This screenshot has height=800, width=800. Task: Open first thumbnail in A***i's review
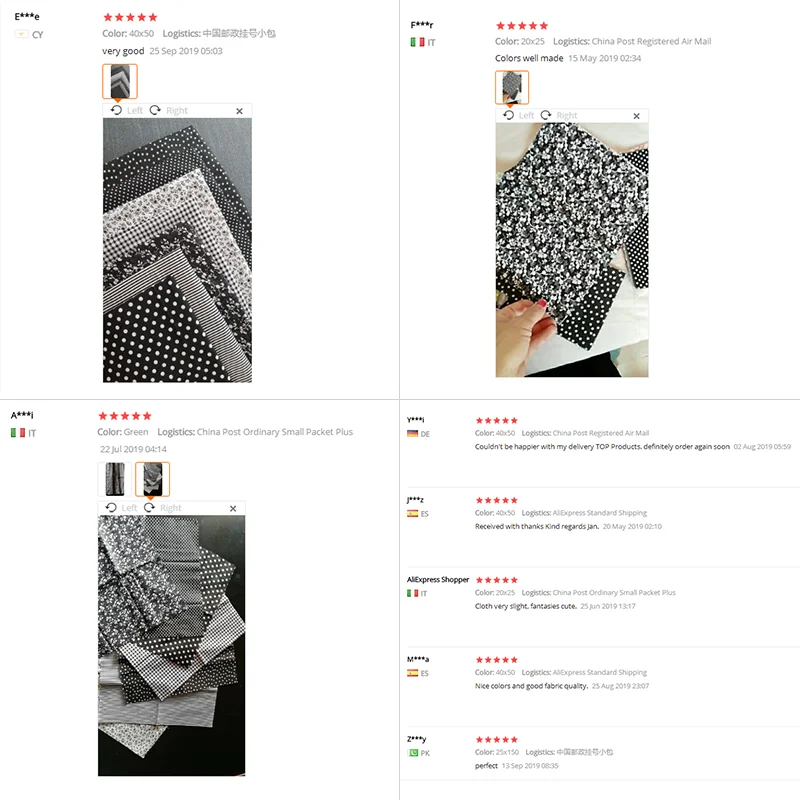[x=116, y=479]
